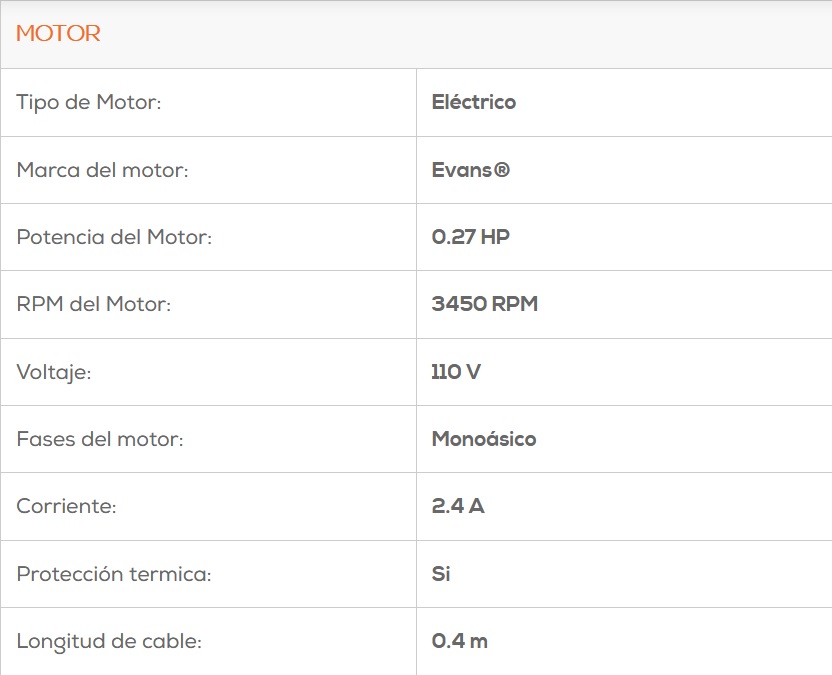Click the 'Si' thermal protection value

[441, 575]
